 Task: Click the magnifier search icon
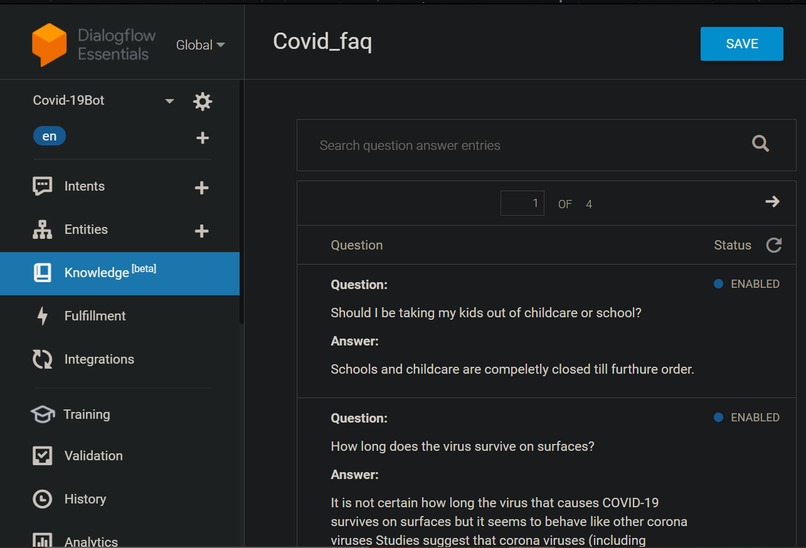(x=760, y=143)
